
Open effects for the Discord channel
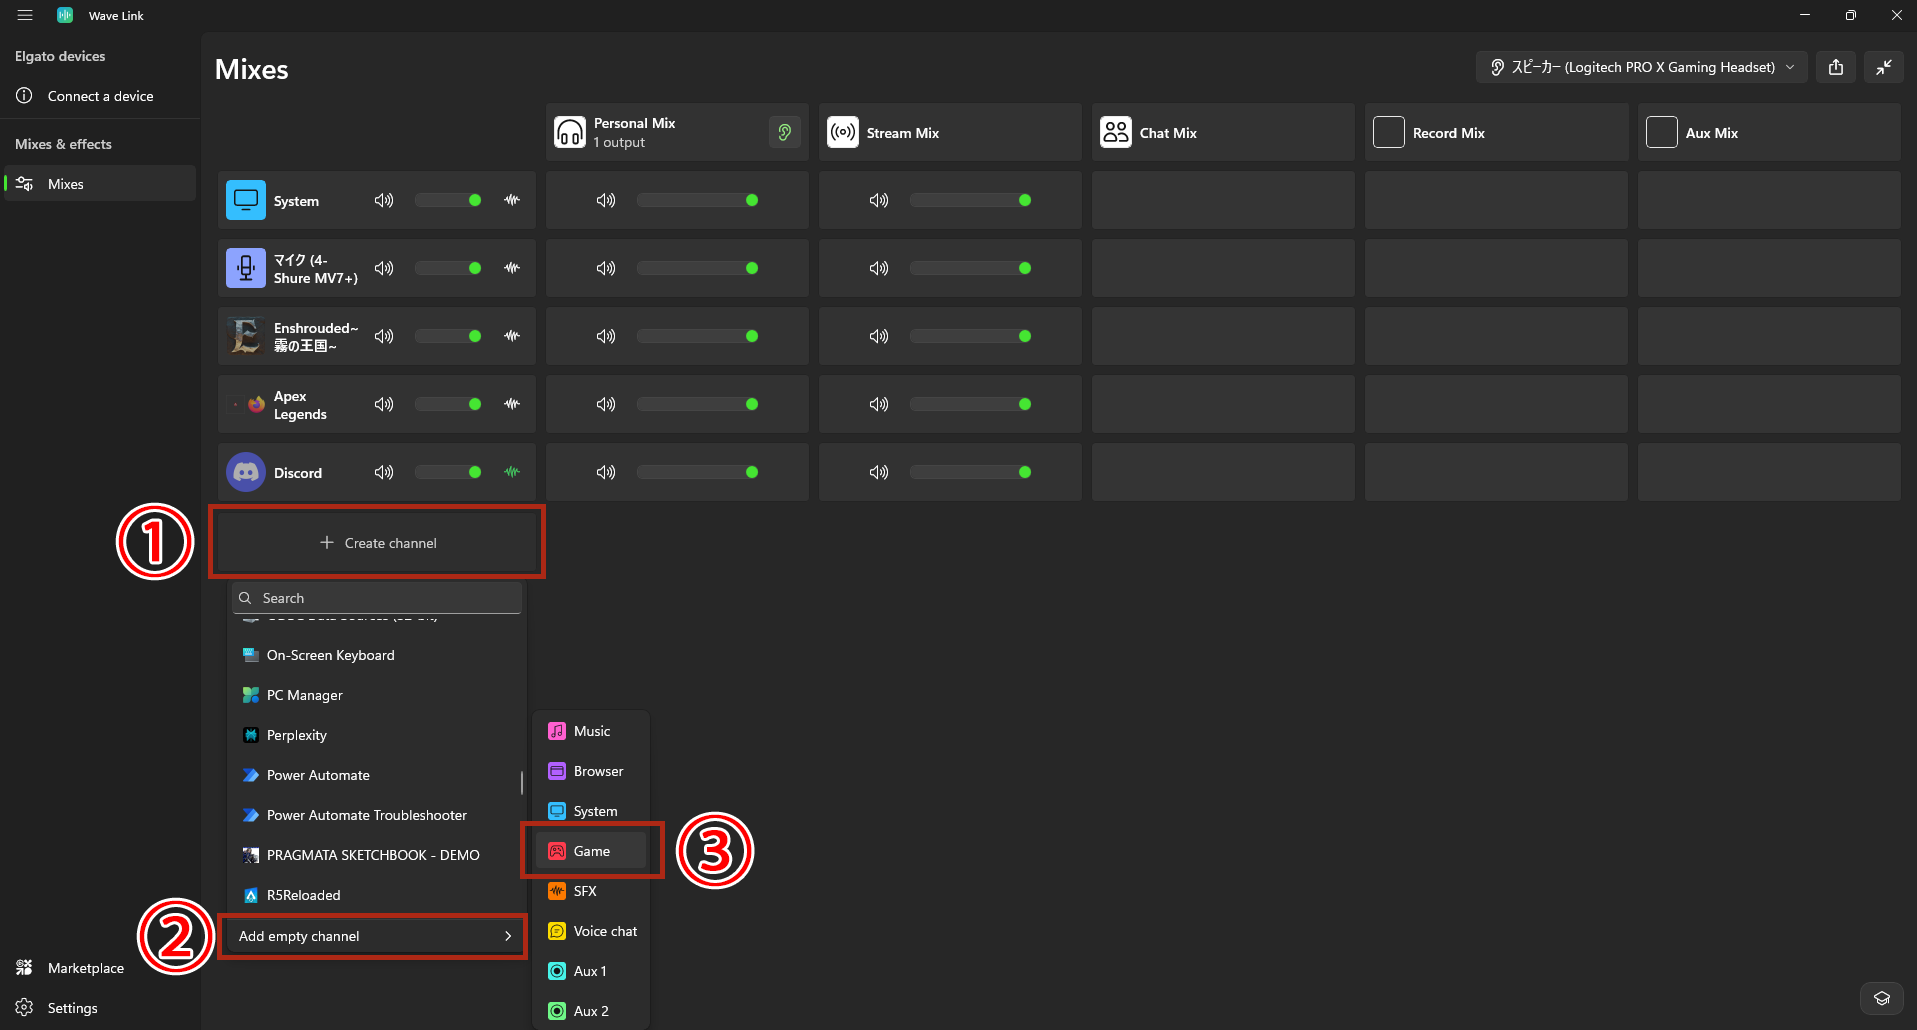(x=512, y=472)
